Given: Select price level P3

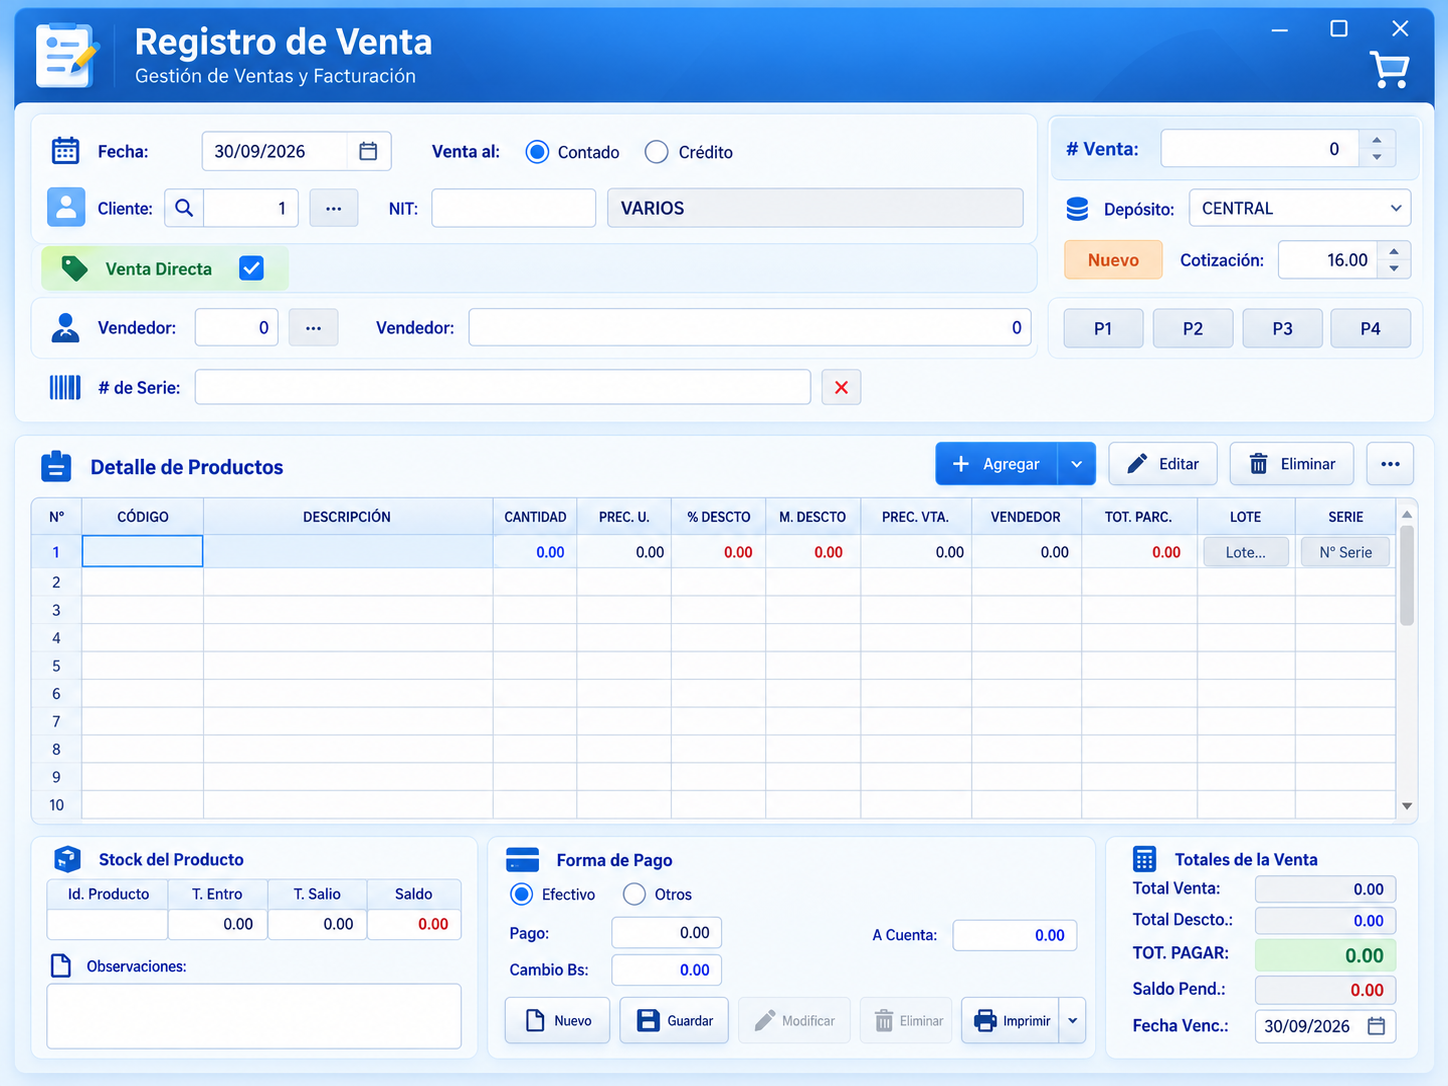Looking at the screenshot, I should point(1282,328).
